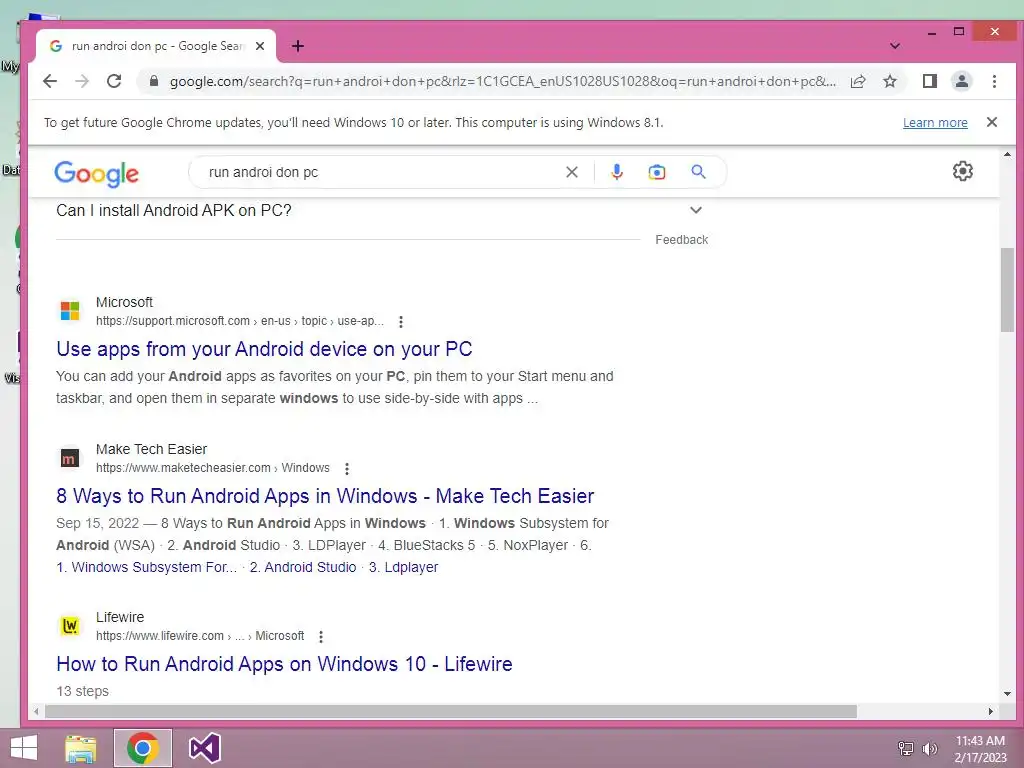
Task: Click the horizontal scroll left arrow
Action: point(37,711)
